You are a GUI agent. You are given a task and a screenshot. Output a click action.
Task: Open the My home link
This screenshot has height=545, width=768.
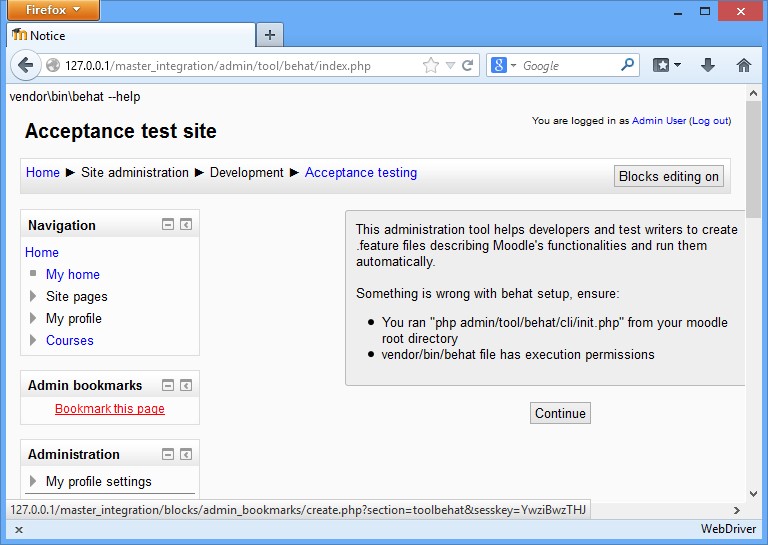click(x=72, y=274)
